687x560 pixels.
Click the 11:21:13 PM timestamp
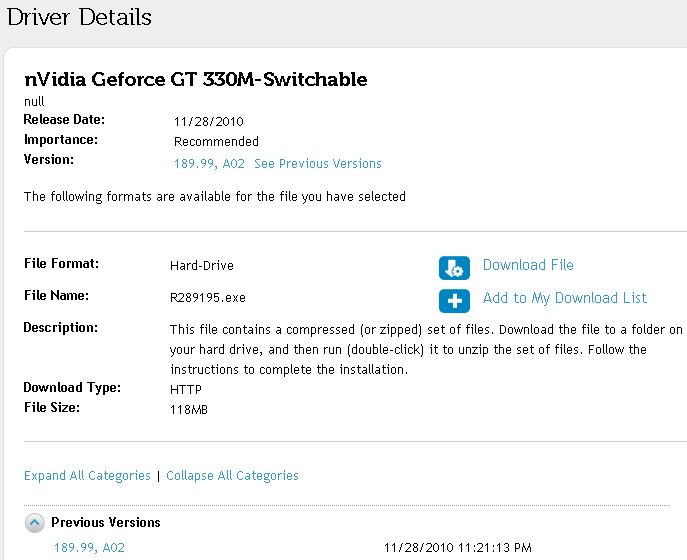(458, 548)
